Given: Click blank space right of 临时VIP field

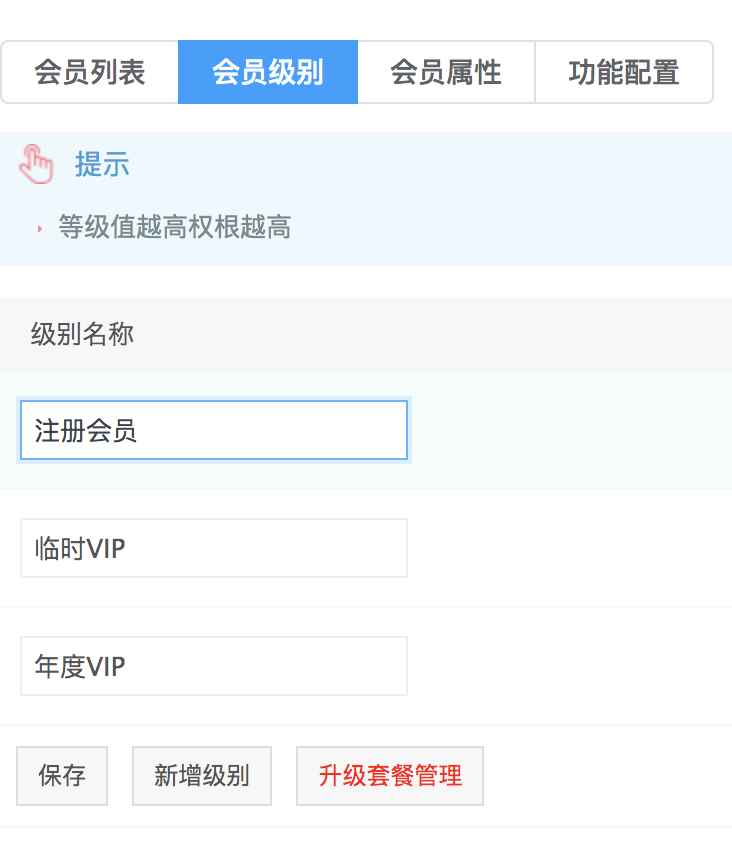Looking at the screenshot, I should [571, 548].
